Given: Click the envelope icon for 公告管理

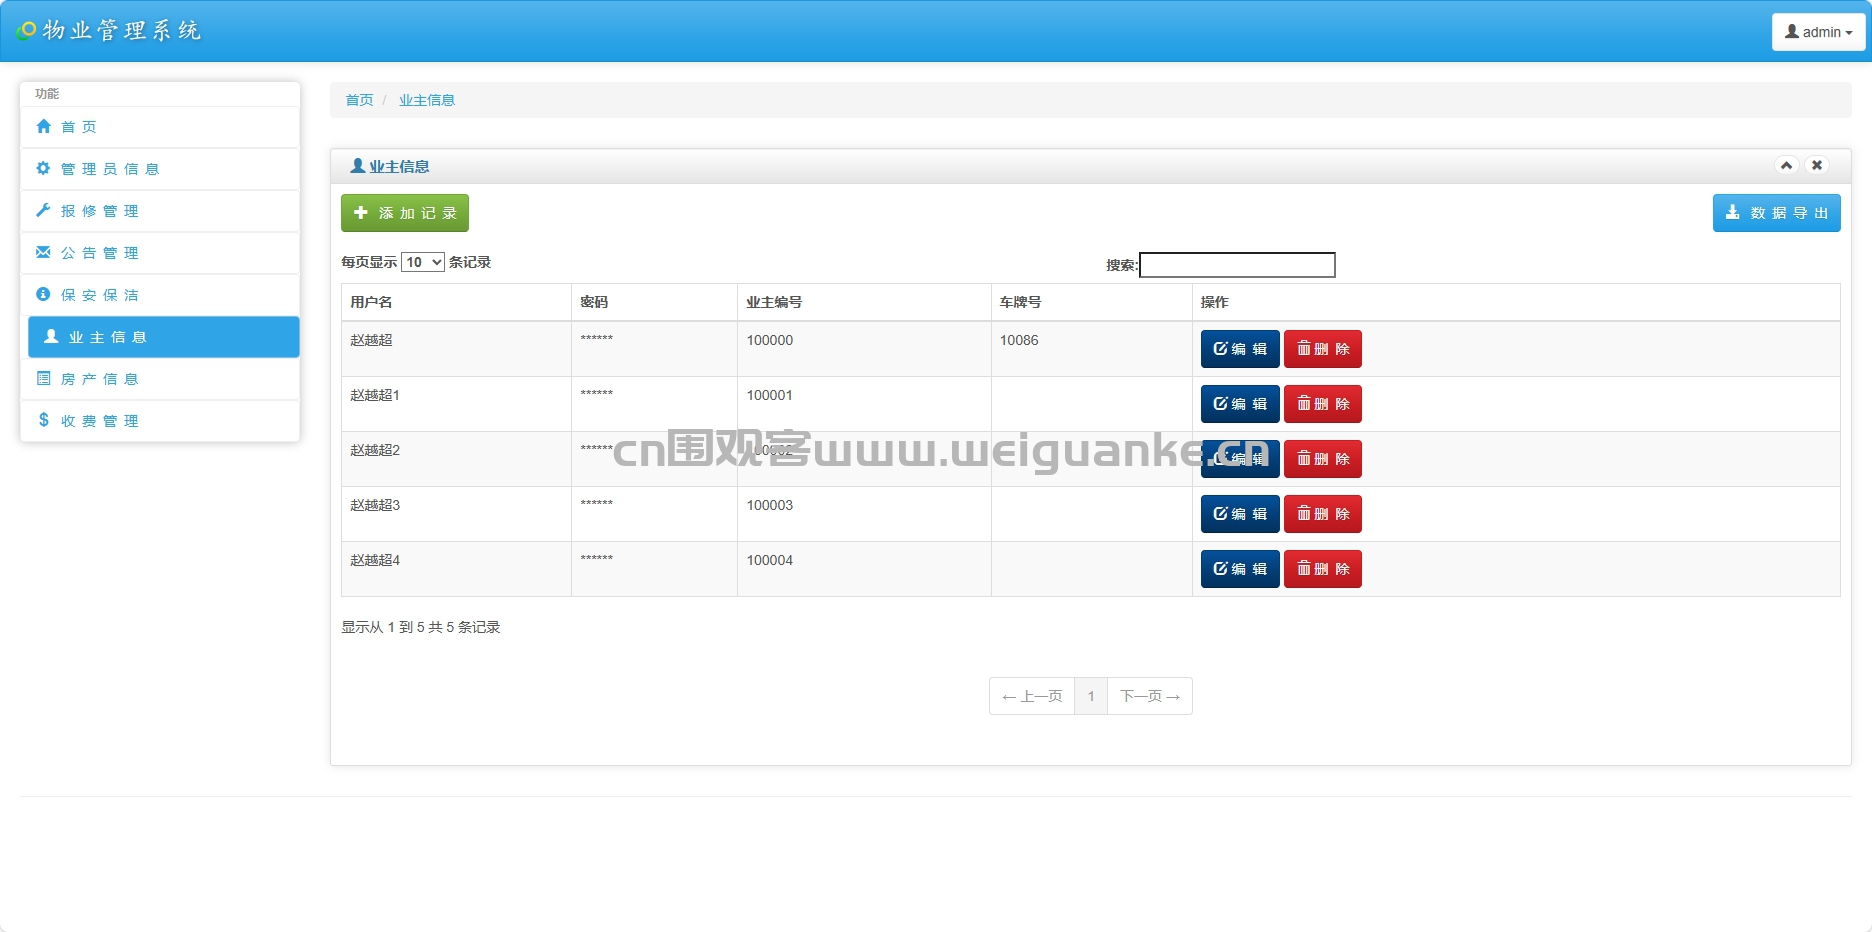Looking at the screenshot, I should point(43,252).
